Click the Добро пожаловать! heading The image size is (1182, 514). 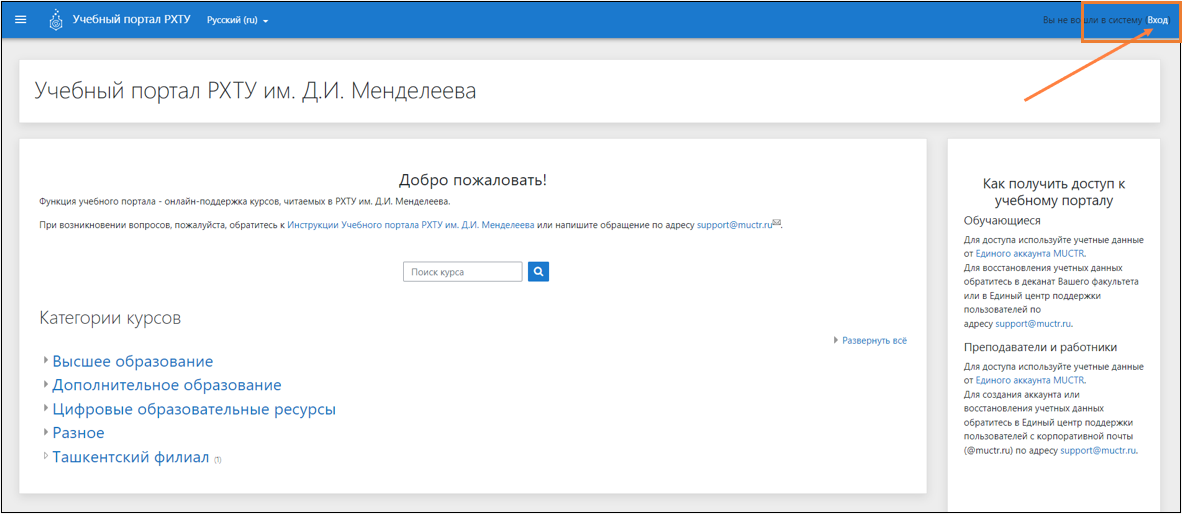point(473,180)
